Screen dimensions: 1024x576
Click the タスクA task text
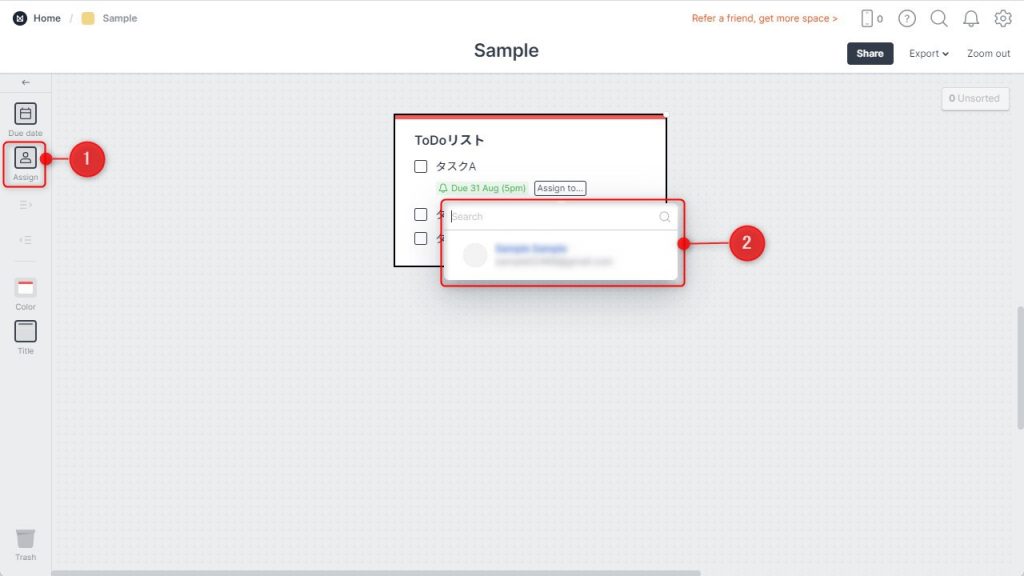click(456, 167)
